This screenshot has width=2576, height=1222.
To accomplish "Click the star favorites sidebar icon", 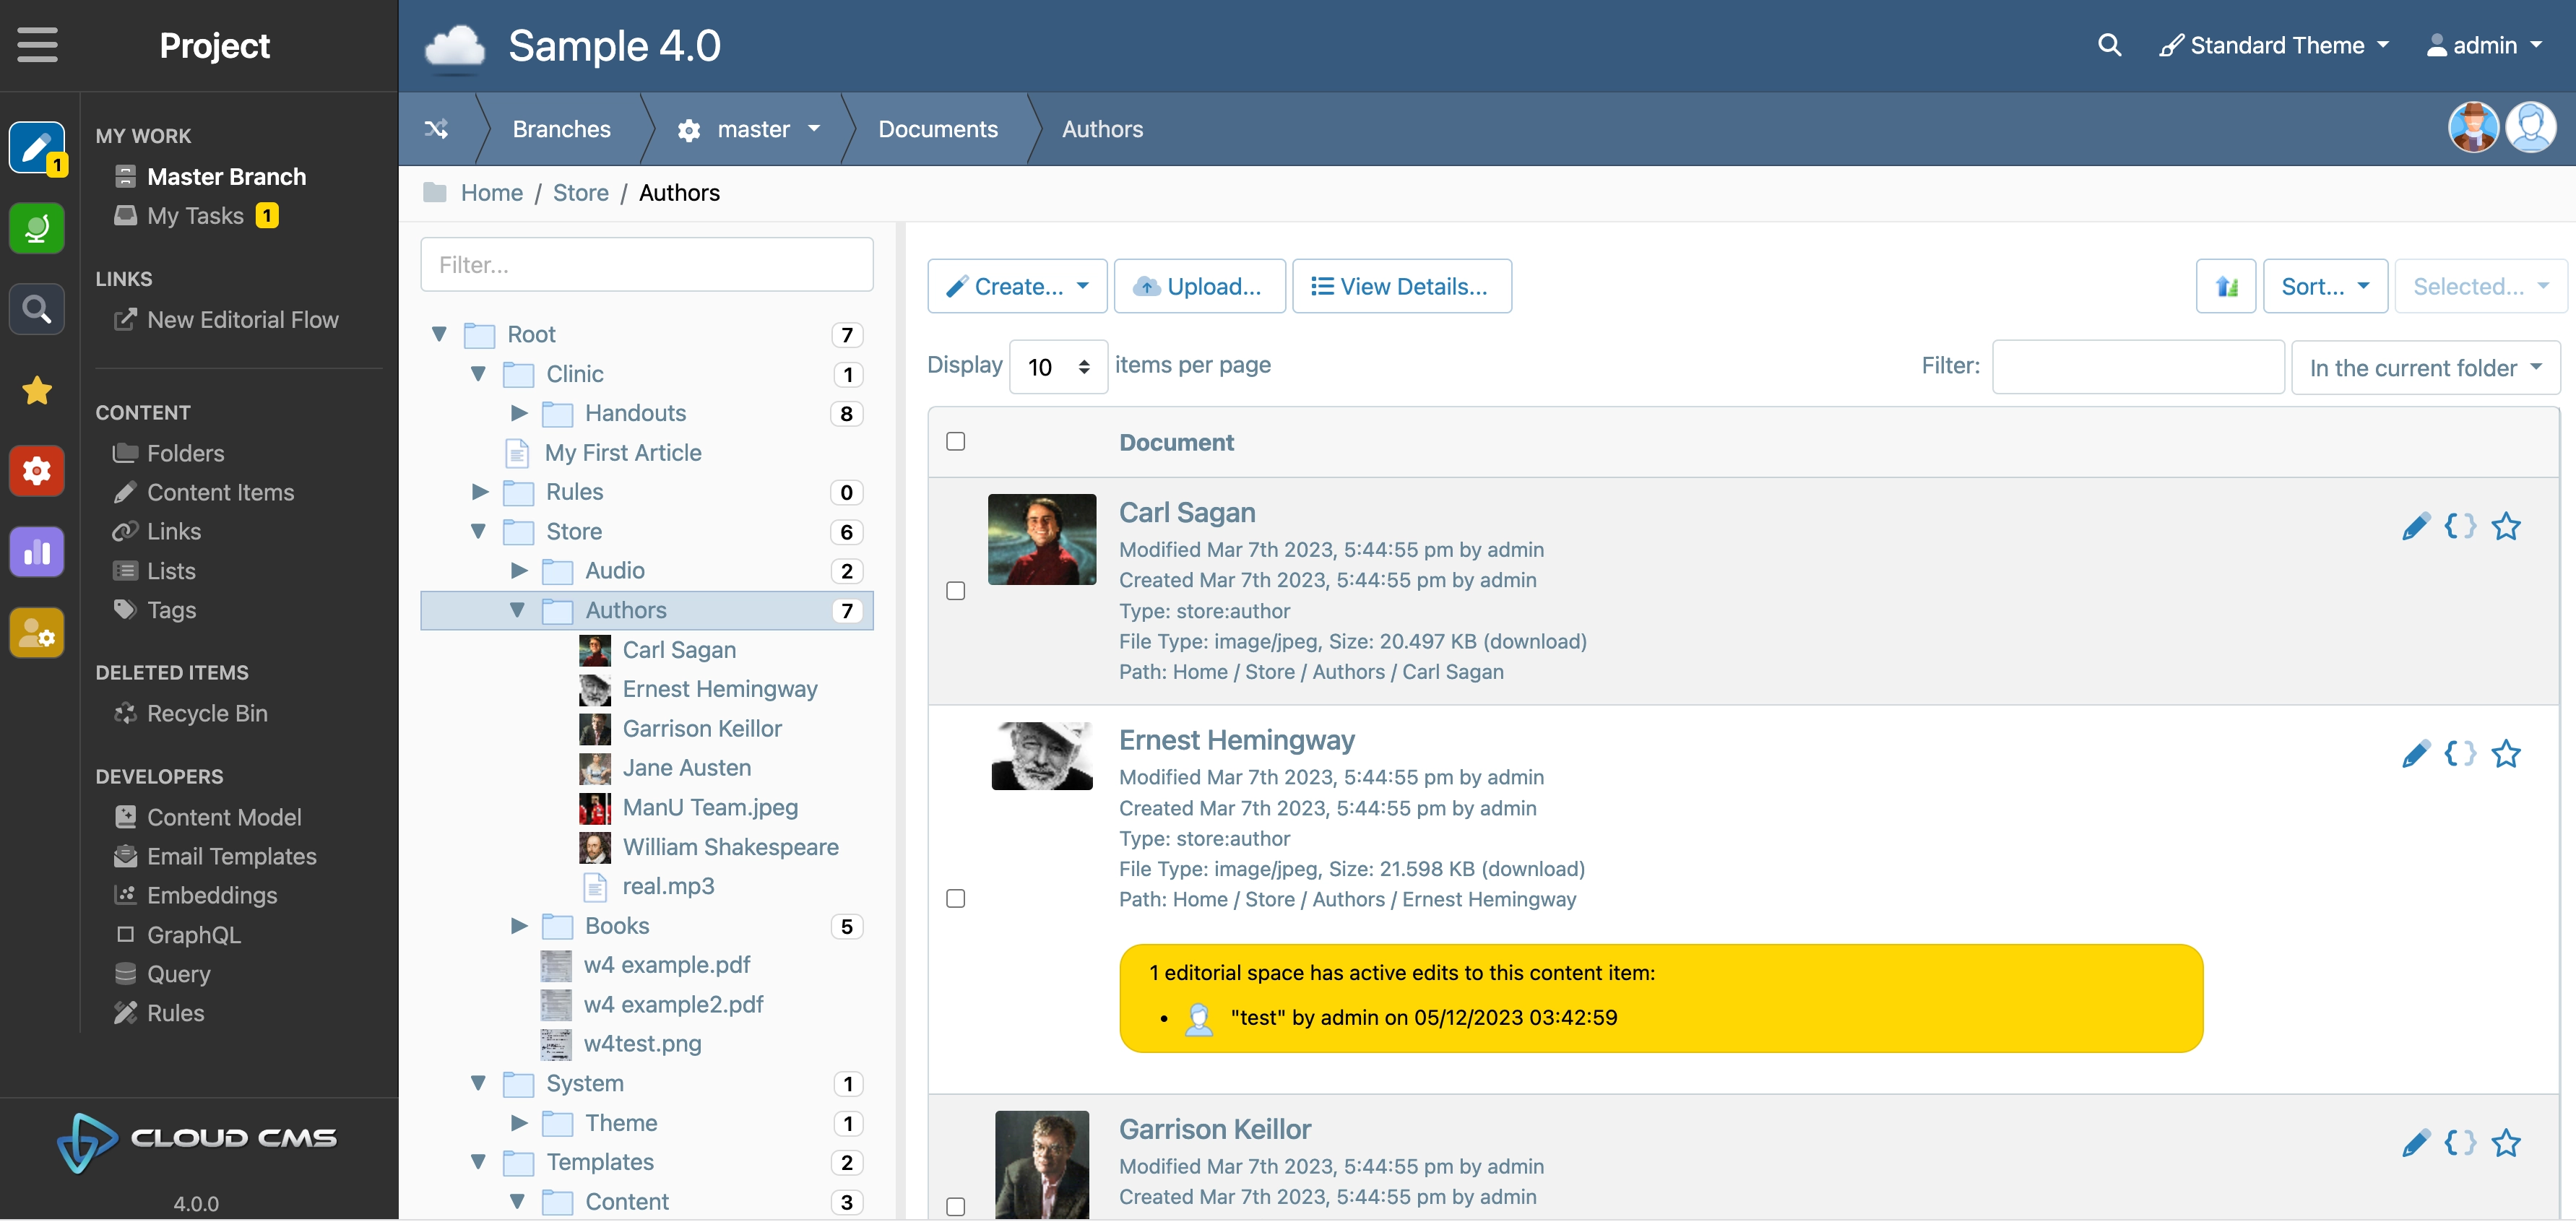I will pyautogui.click(x=37, y=390).
